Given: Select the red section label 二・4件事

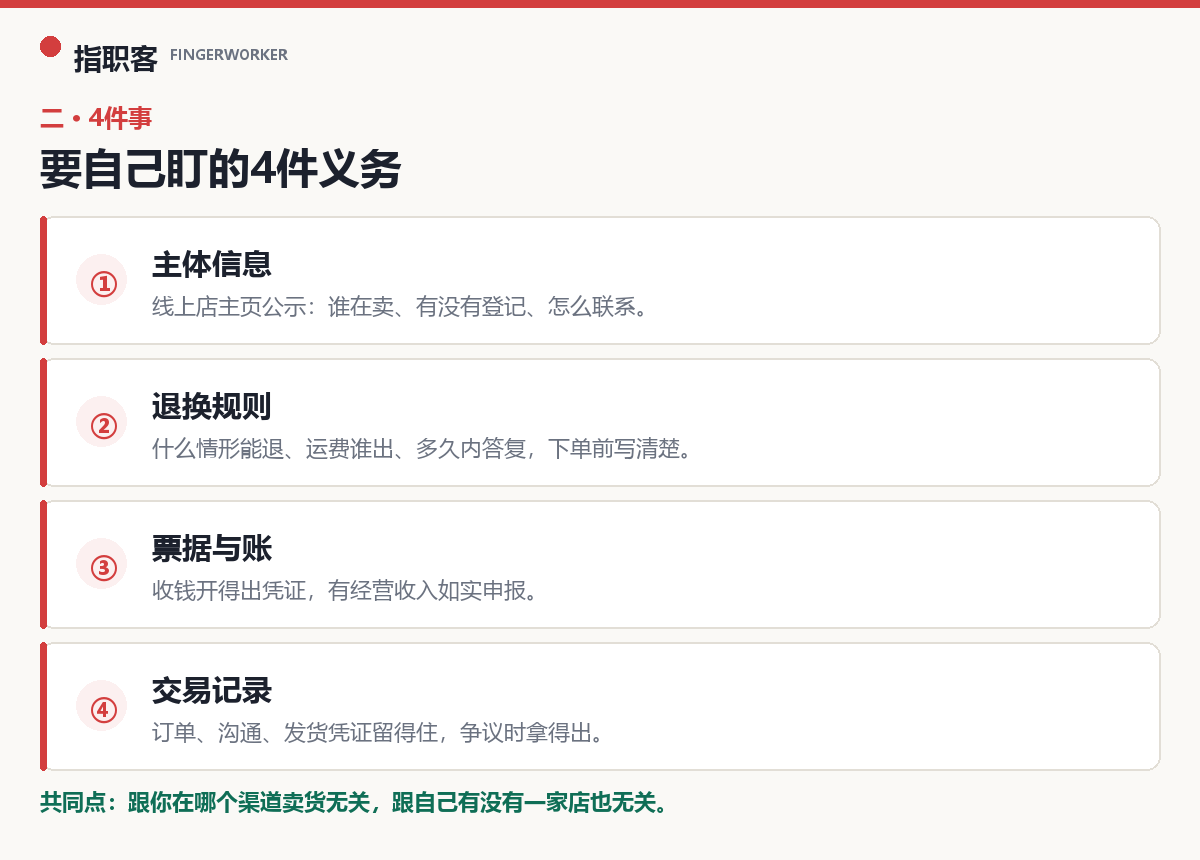Looking at the screenshot, I should [x=96, y=118].
